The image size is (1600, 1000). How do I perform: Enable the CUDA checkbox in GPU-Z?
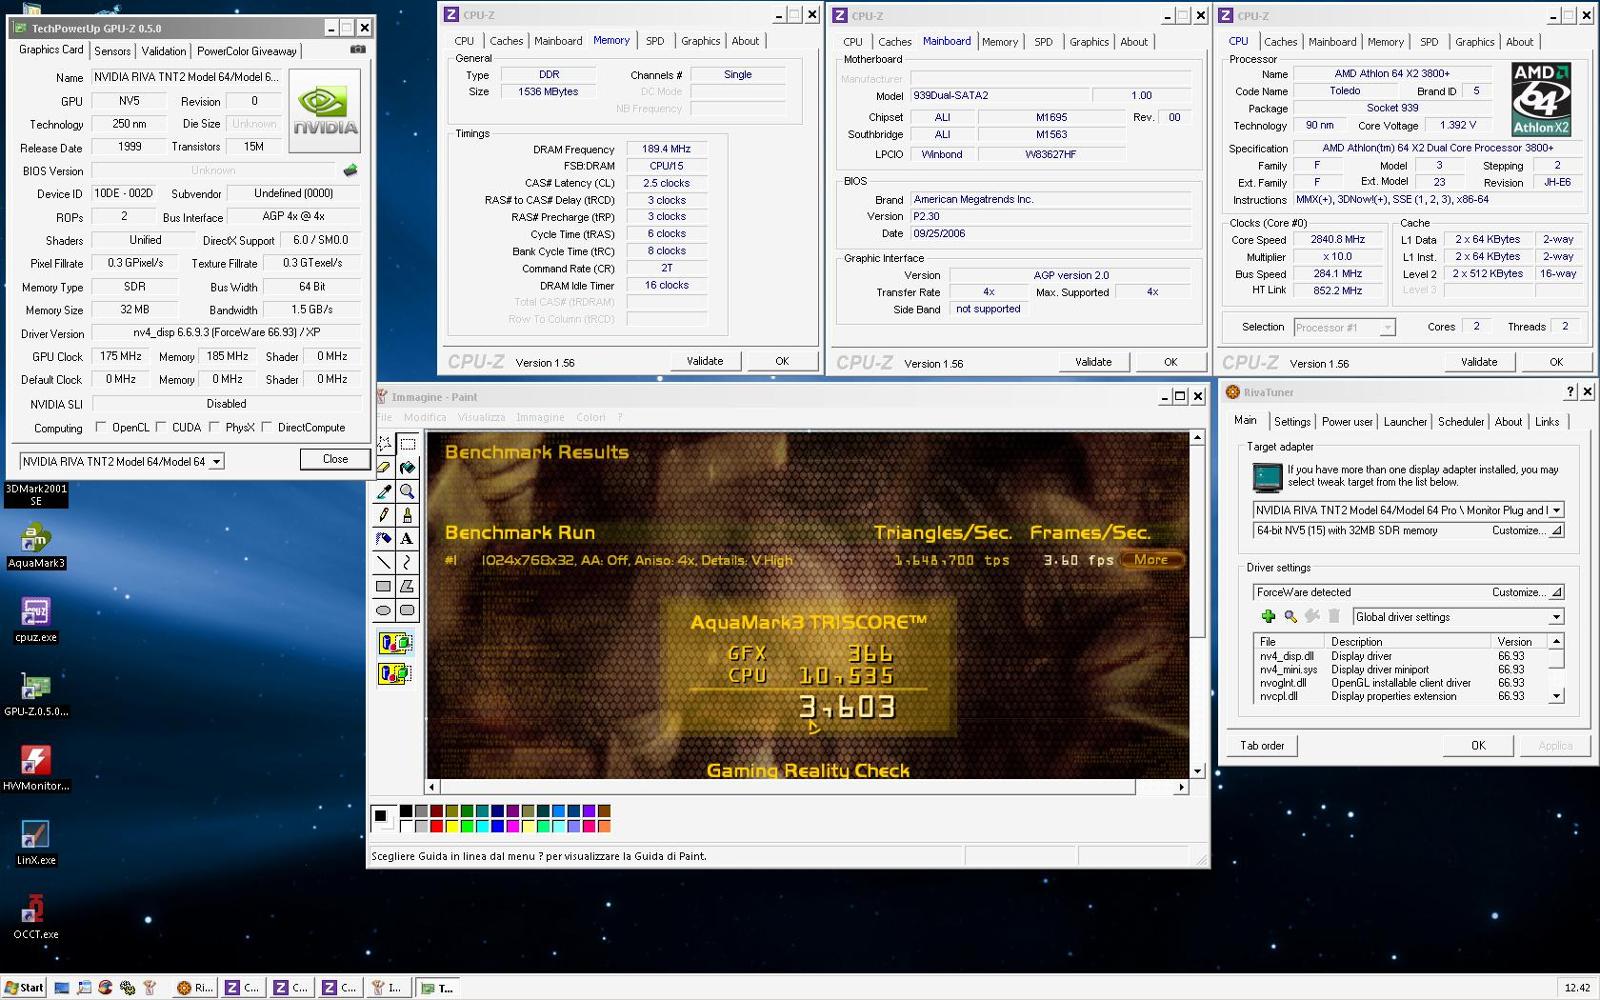pyautogui.click(x=160, y=427)
